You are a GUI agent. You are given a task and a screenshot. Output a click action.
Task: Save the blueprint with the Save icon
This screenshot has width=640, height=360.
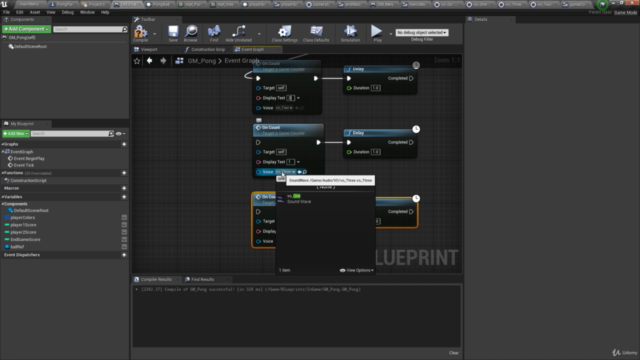tap(173, 33)
